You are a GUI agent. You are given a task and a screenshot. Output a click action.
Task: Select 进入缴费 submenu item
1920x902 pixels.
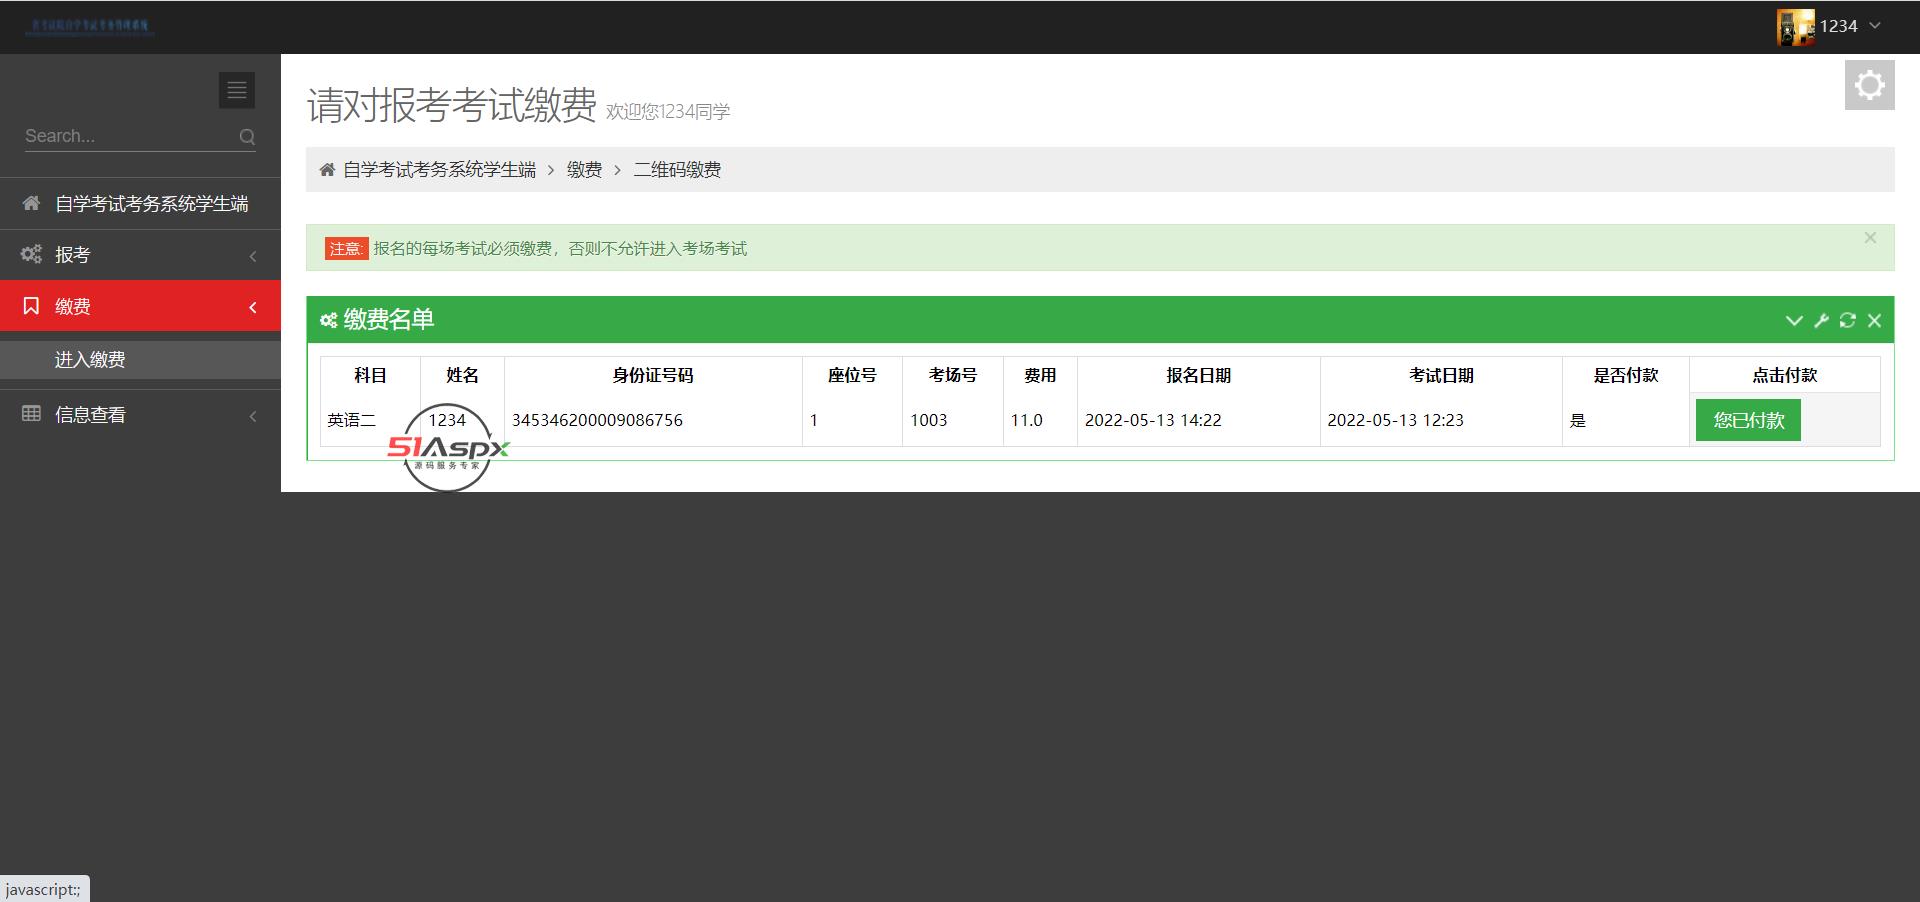(90, 360)
